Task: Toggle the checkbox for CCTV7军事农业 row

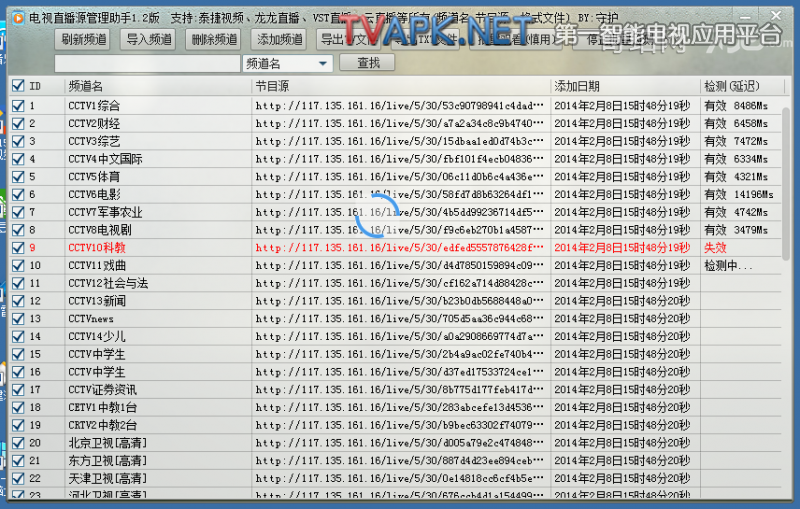Action: coord(18,212)
